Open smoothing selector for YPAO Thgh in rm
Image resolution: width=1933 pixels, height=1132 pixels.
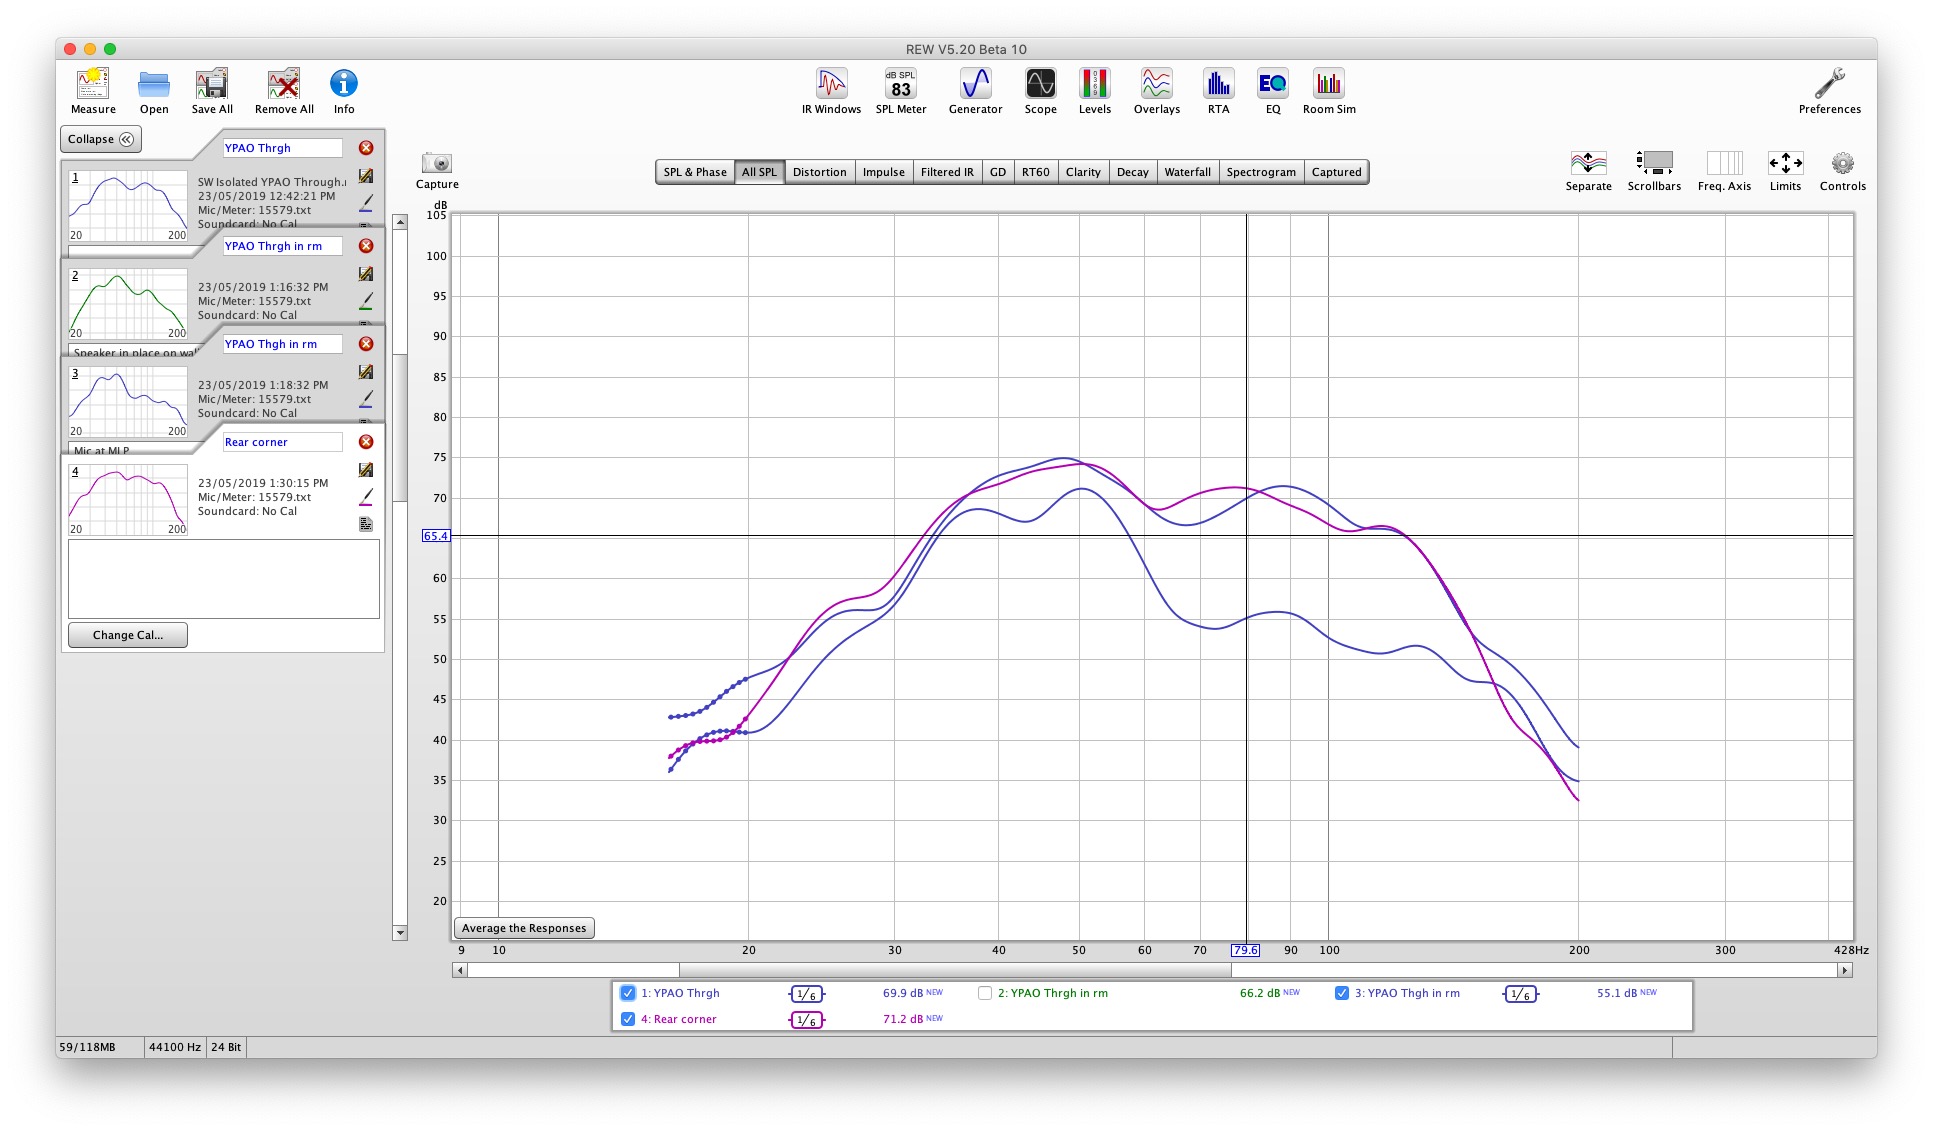[x=1520, y=994]
